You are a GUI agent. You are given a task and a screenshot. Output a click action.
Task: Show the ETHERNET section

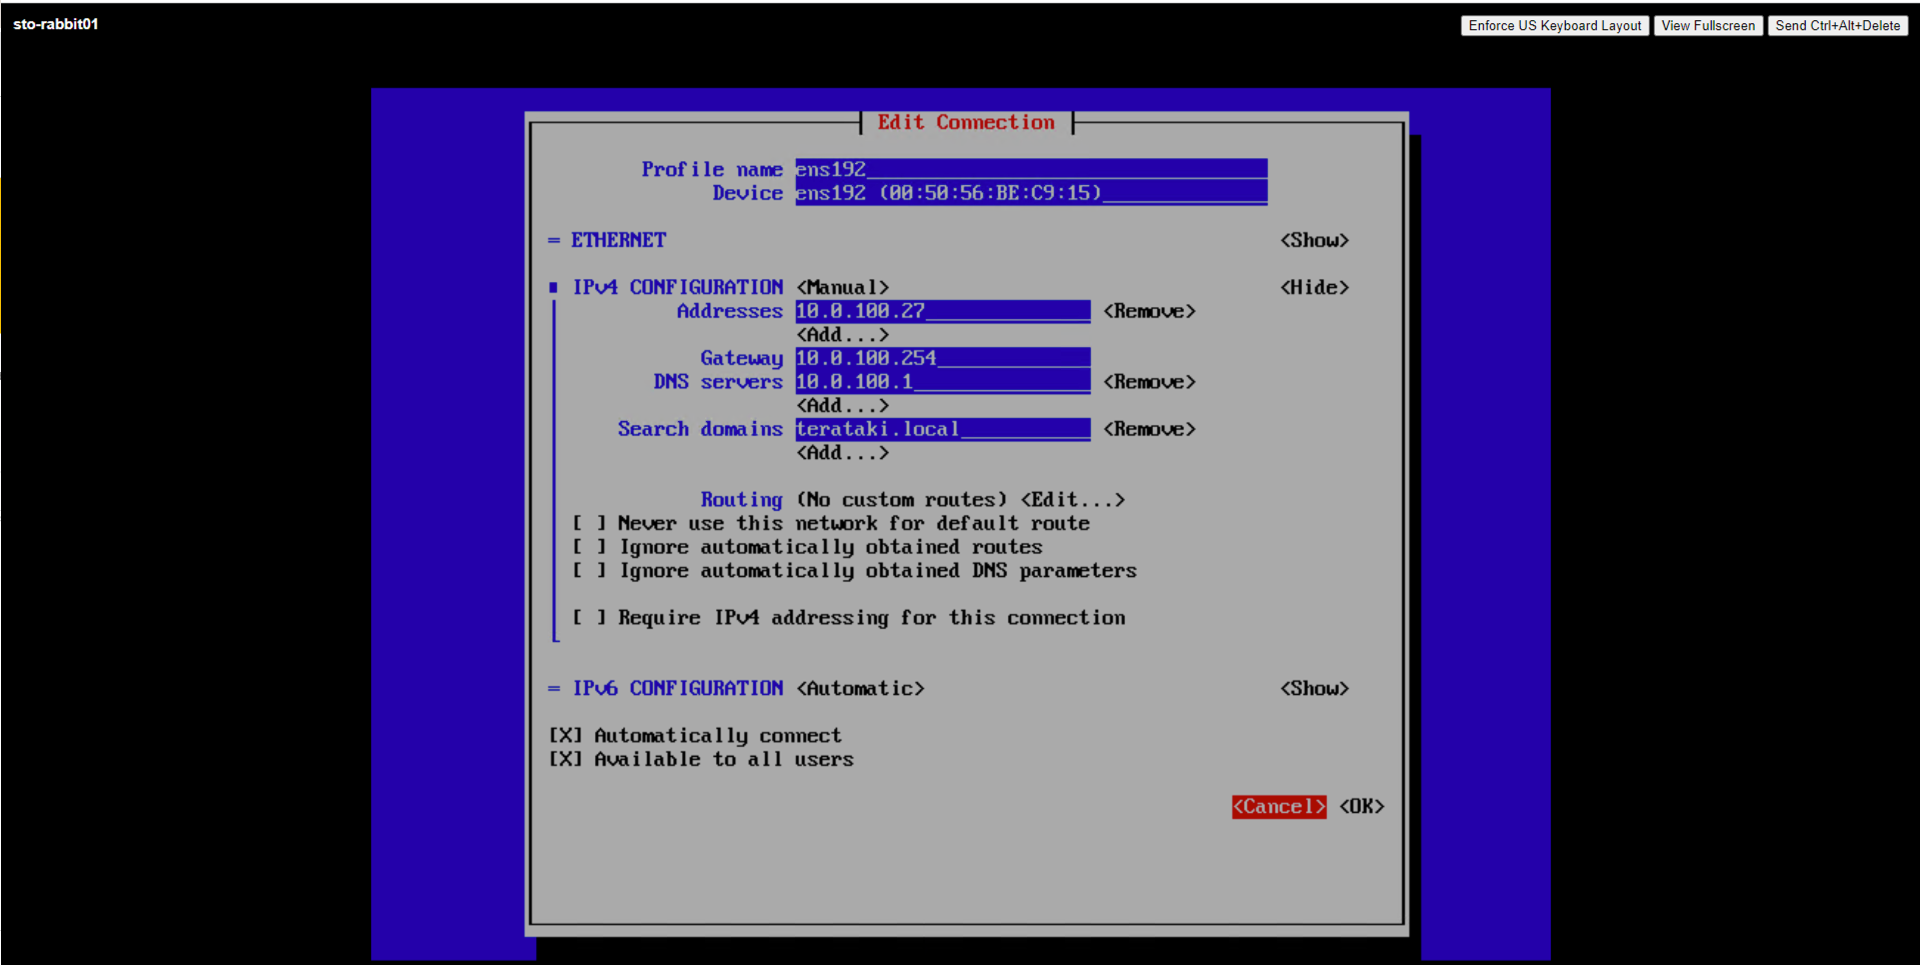coord(1314,240)
